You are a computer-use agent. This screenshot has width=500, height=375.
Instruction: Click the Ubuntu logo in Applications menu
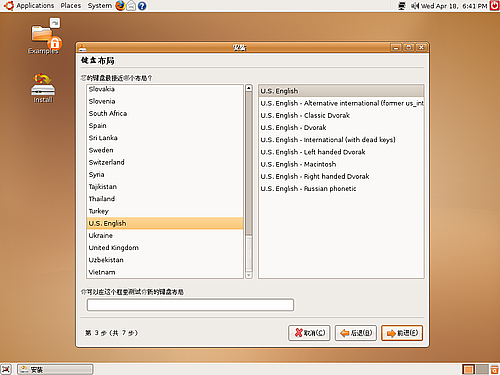pos(8,5)
